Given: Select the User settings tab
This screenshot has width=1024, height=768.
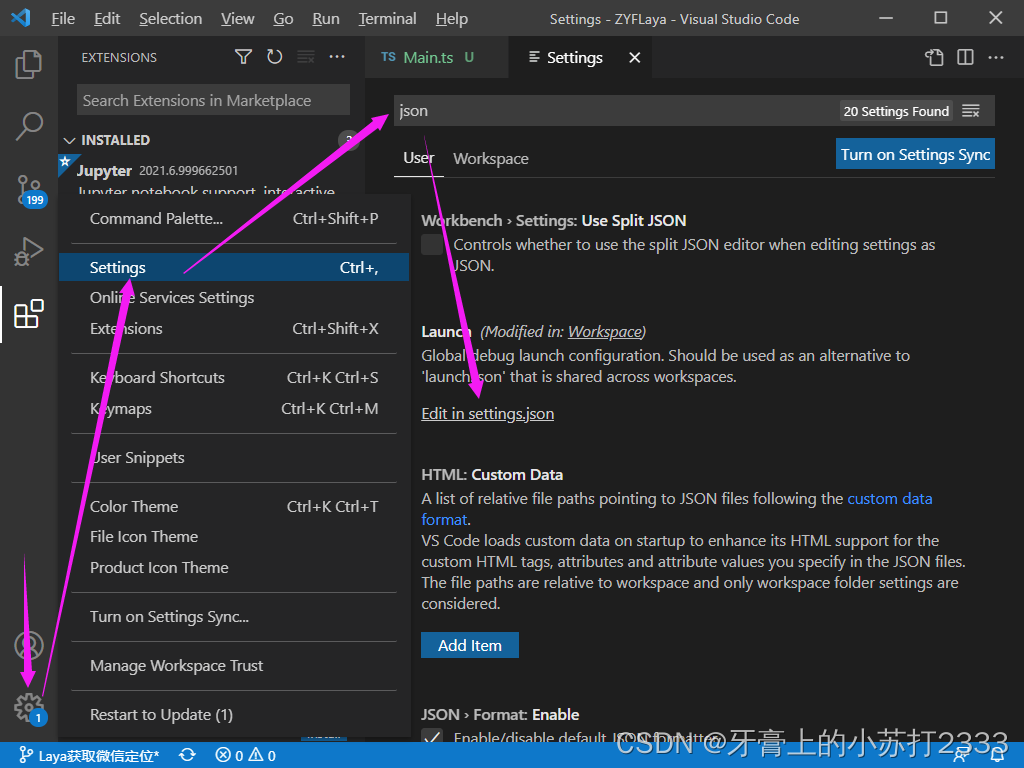Looking at the screenshot, I should 419,158.
